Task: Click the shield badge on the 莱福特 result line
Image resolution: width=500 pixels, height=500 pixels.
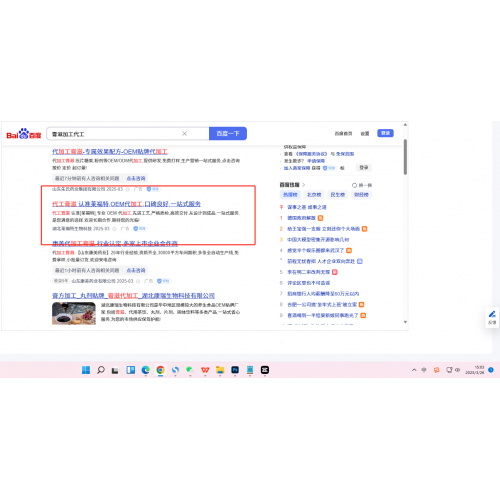Action: (x=140, y=229)
